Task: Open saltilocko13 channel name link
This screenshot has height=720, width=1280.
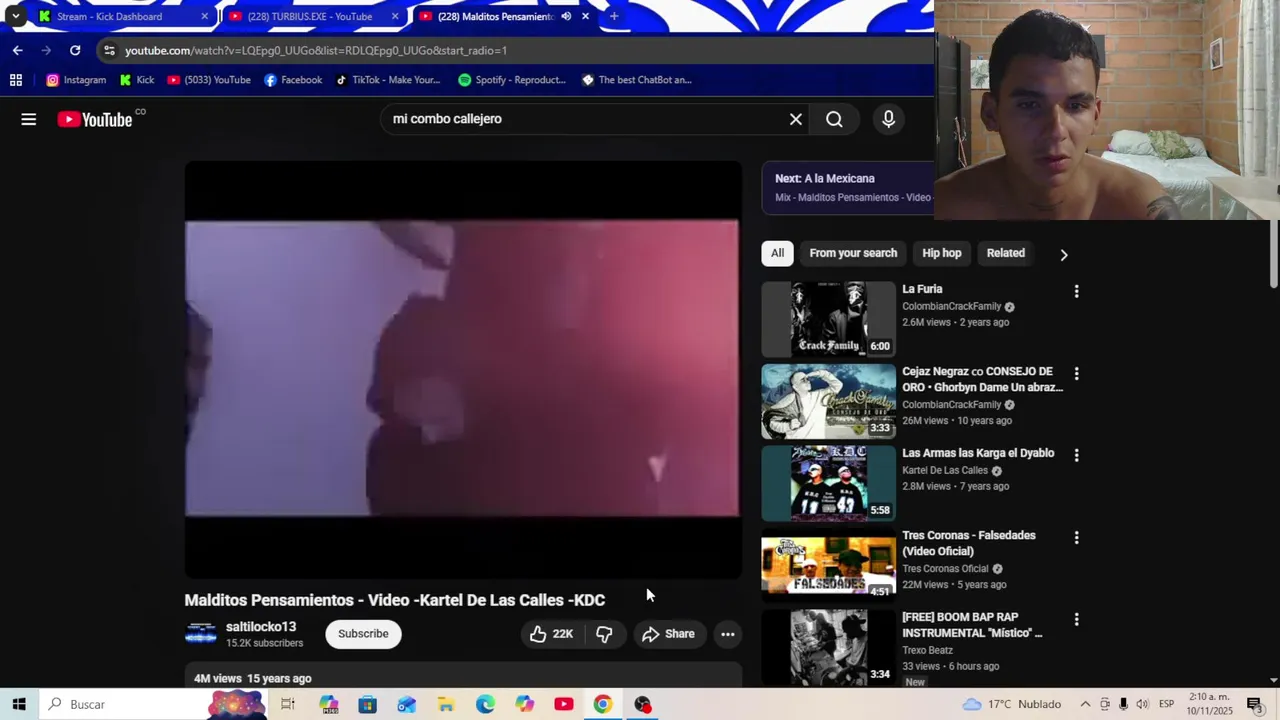Action: point(261,627)
